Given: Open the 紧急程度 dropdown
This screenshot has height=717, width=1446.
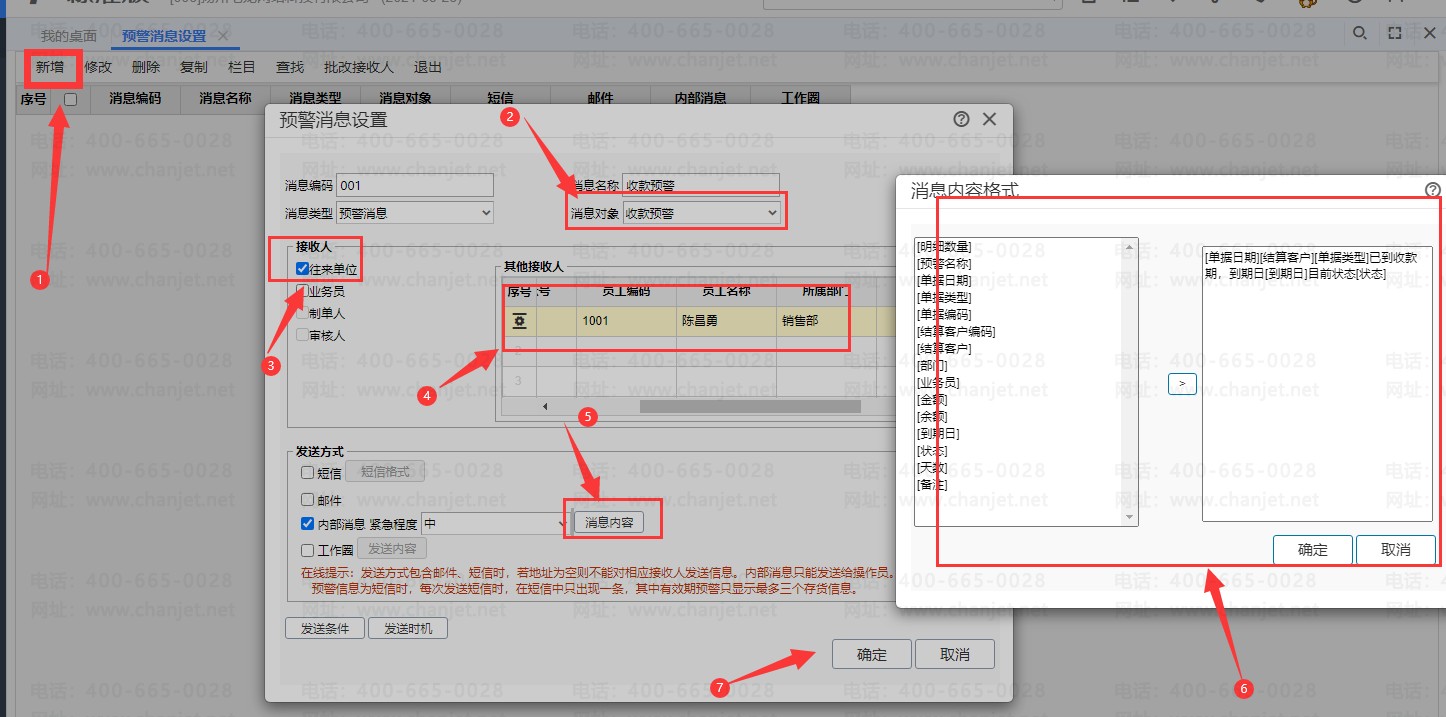Looking at the screenshot, I should pos(495,523).
